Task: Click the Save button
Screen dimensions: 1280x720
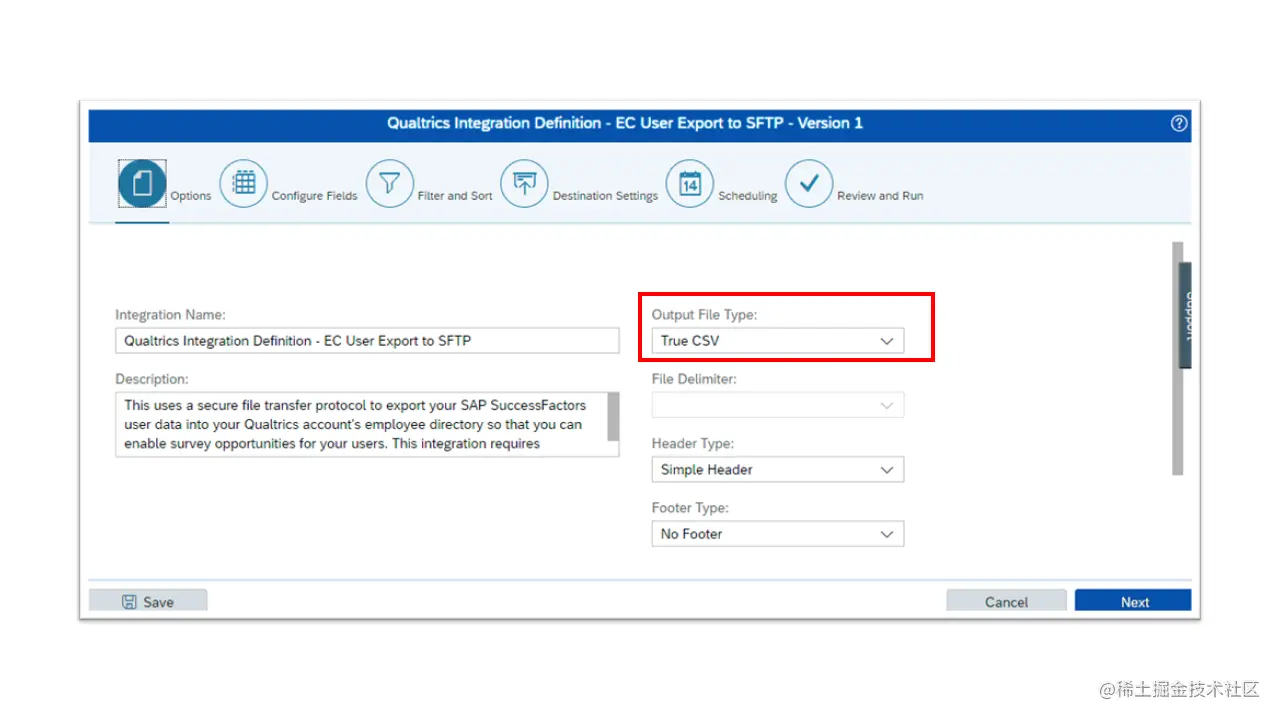Action: 148,601
